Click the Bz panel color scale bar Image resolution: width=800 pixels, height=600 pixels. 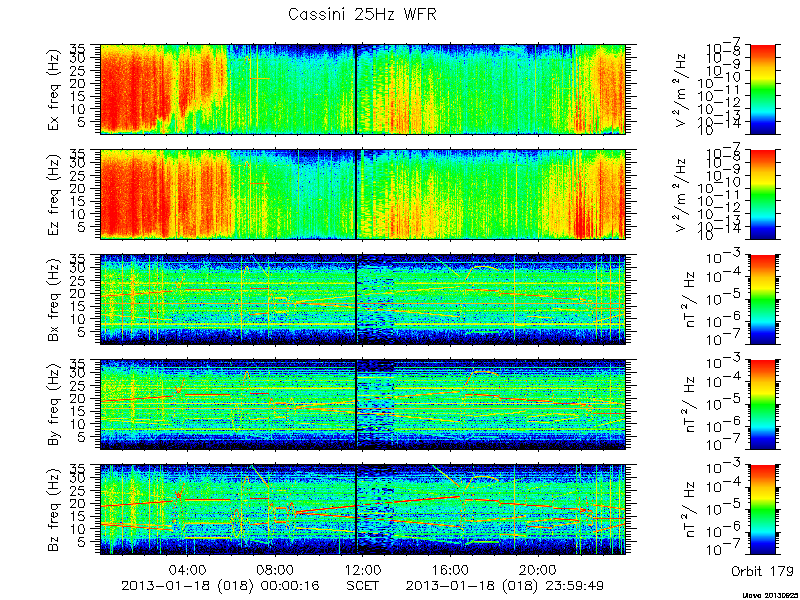click(x=763, y=510)
